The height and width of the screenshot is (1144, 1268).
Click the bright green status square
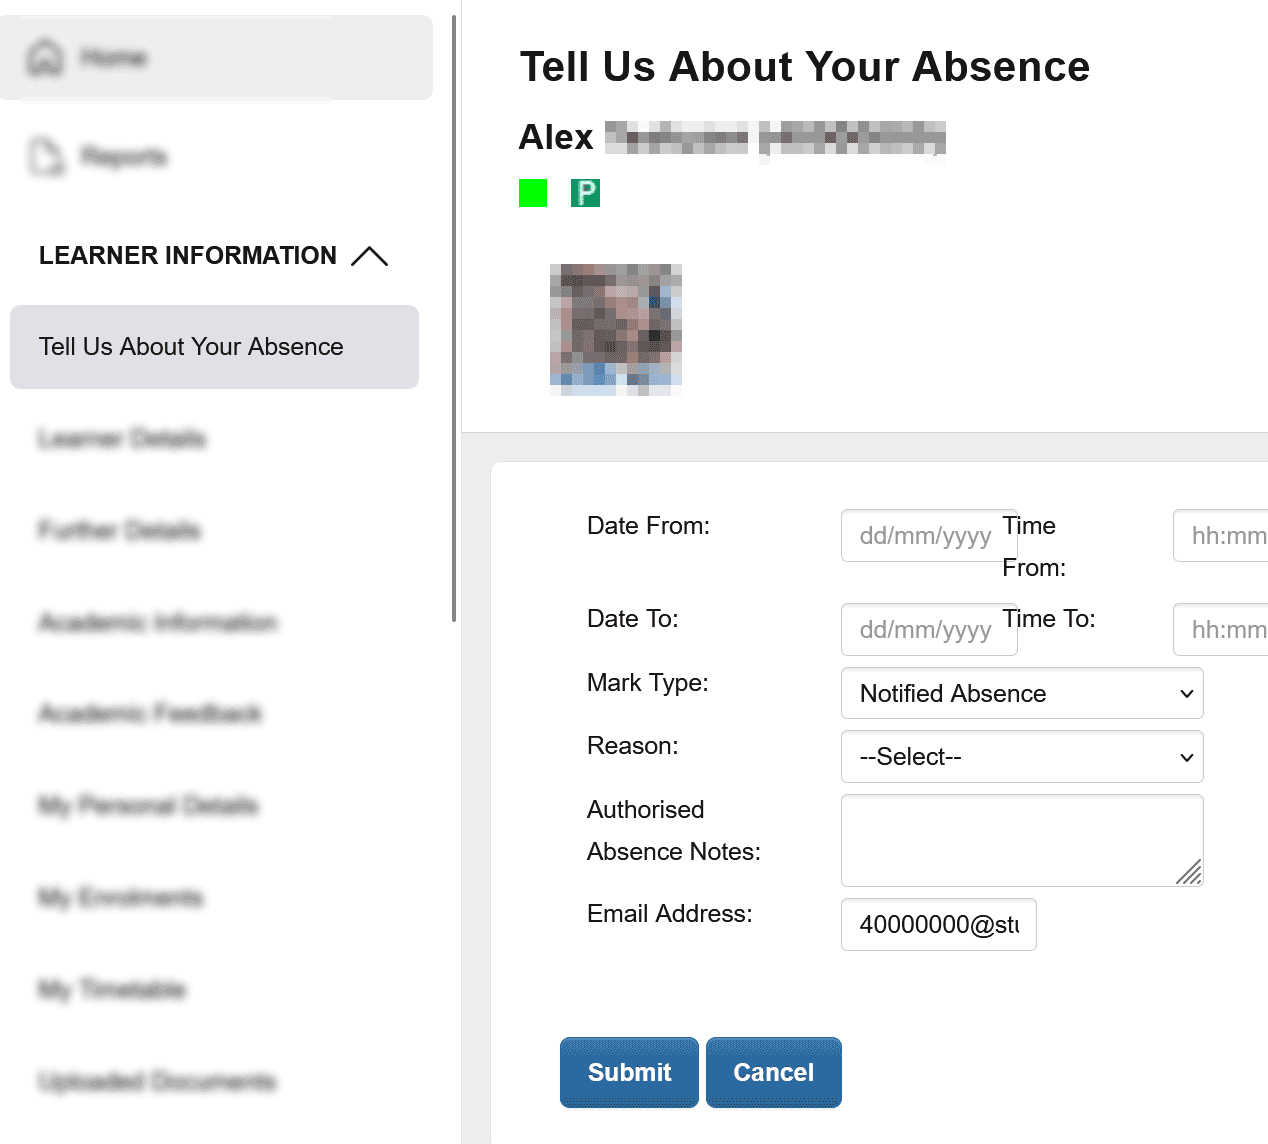[533, 193]
